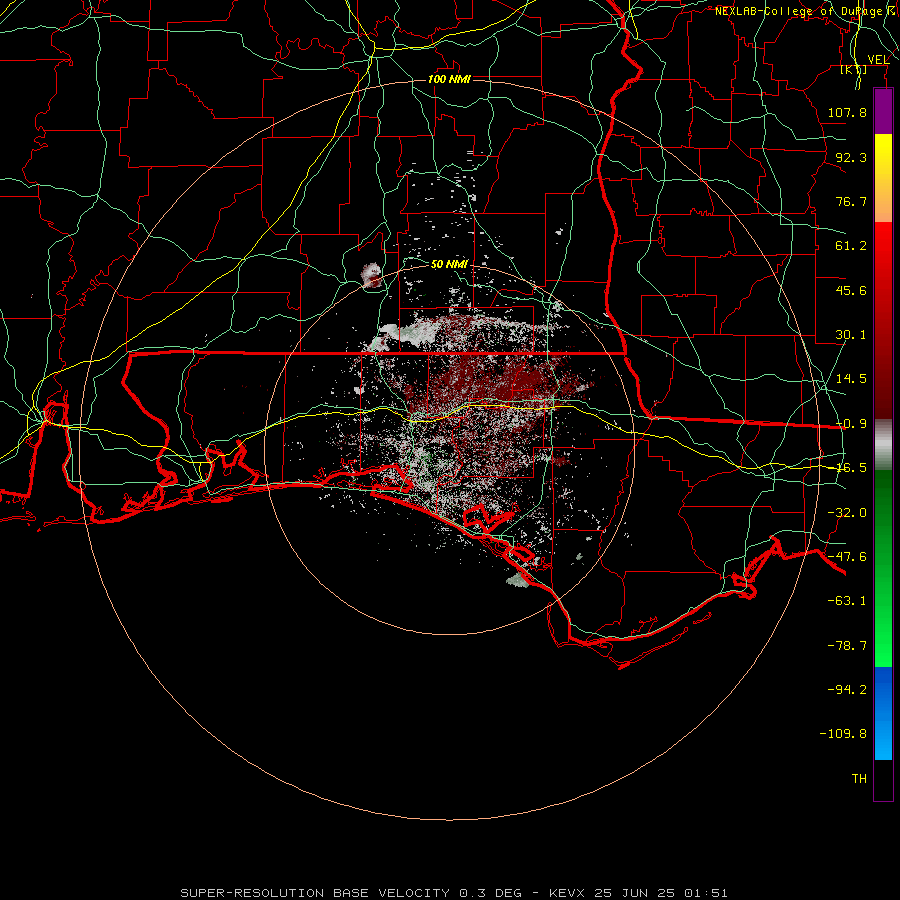Click the 45.6 scale value
This screenshot has width=900, height=900.
pos(851,290)
